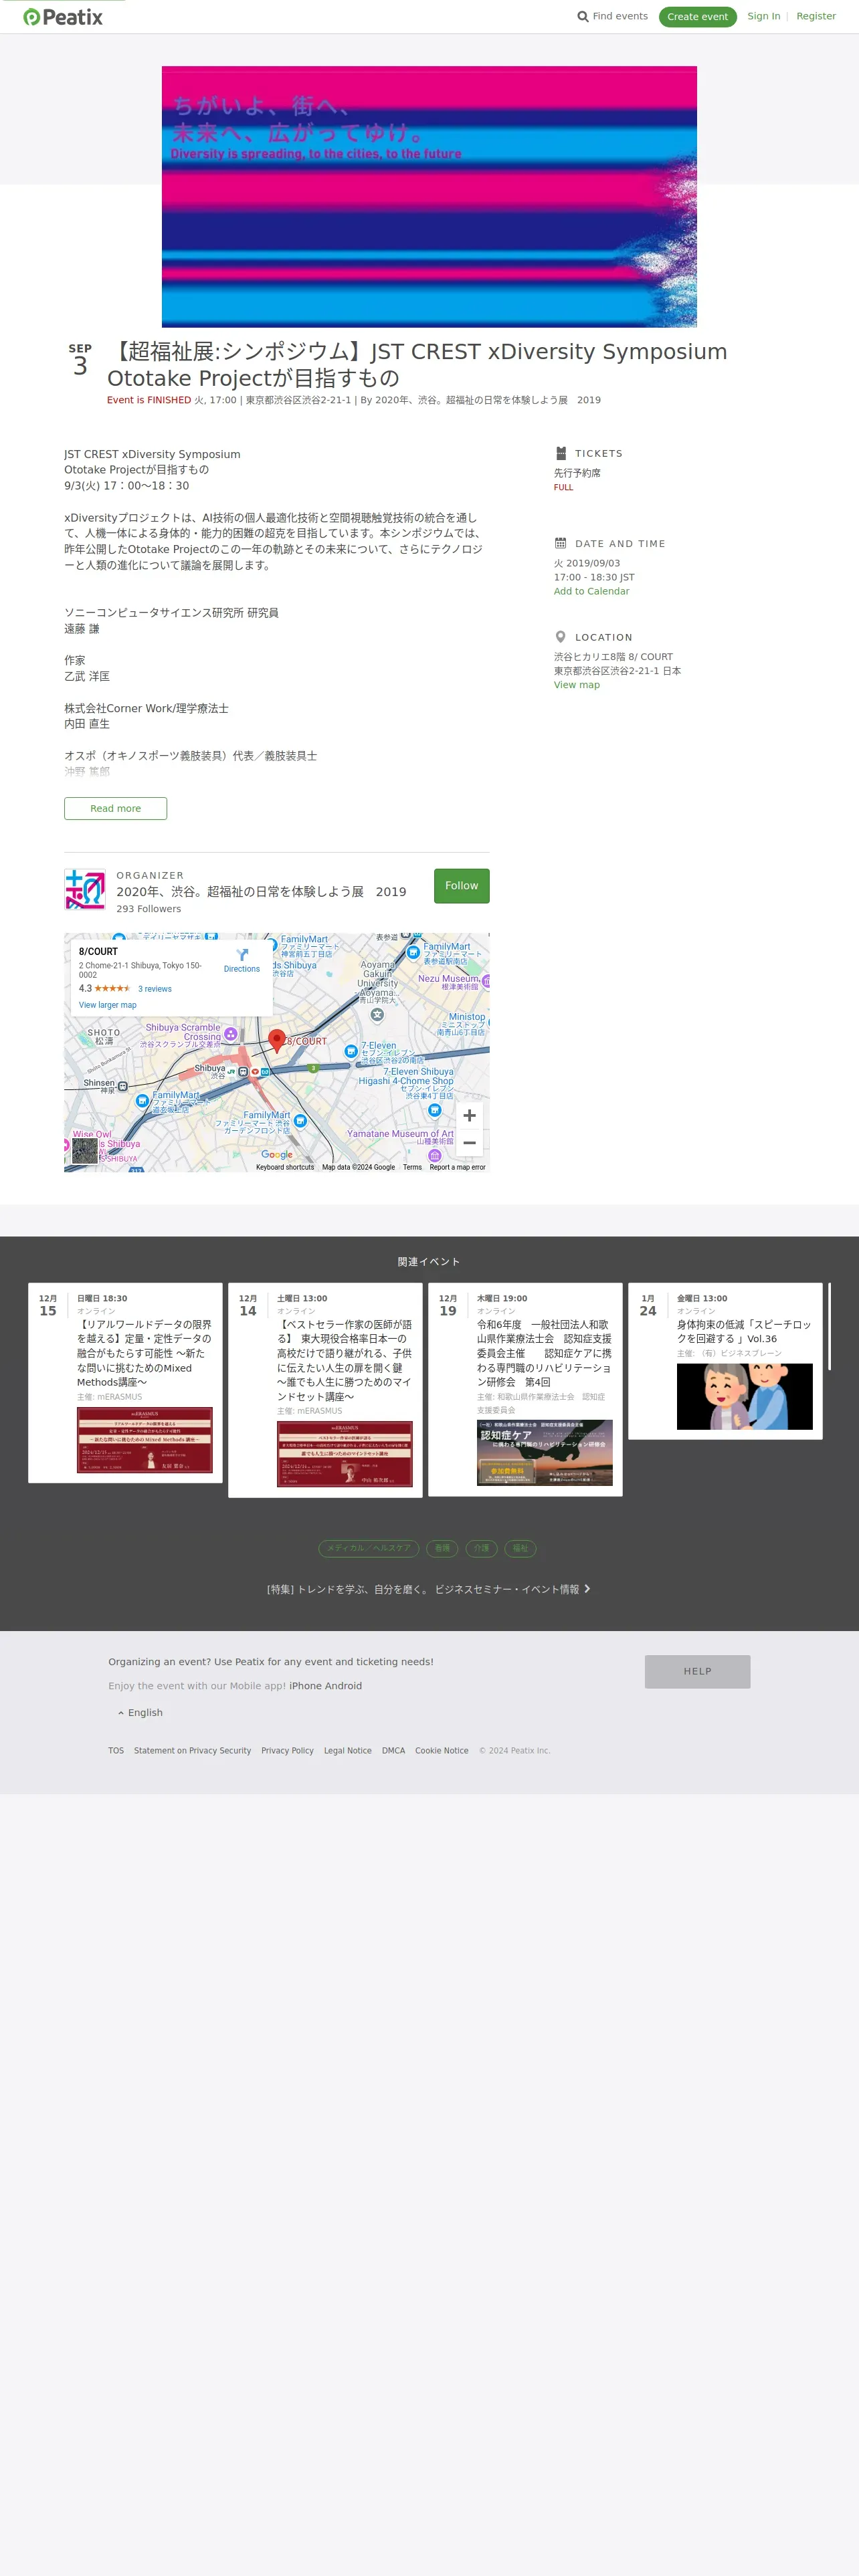The width and height of the screenshot is (859, 2576).
Task: Open Dec 15 Mixed Methods event card
Action: (125, 1383)
